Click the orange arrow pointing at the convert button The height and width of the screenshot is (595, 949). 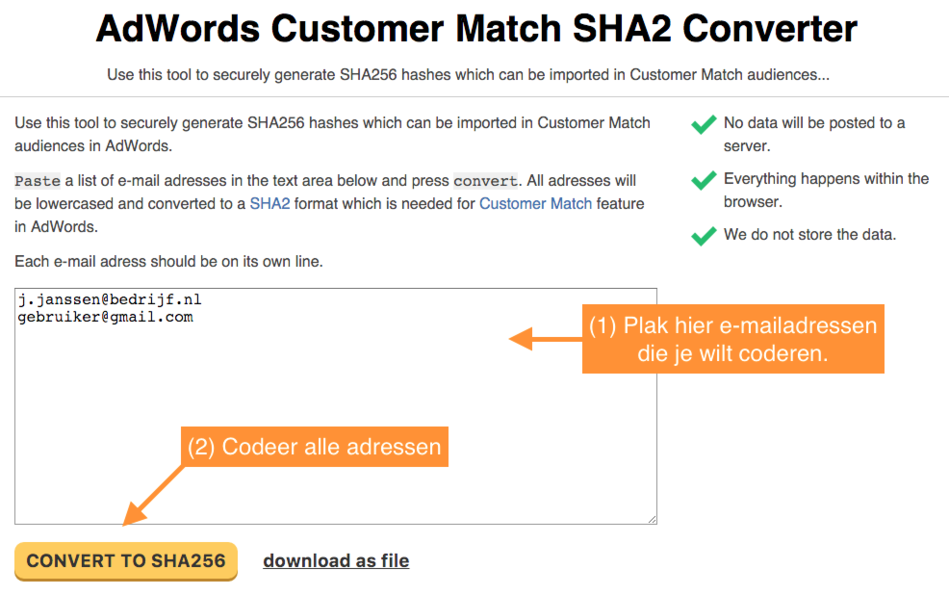(x=155, y=493)
